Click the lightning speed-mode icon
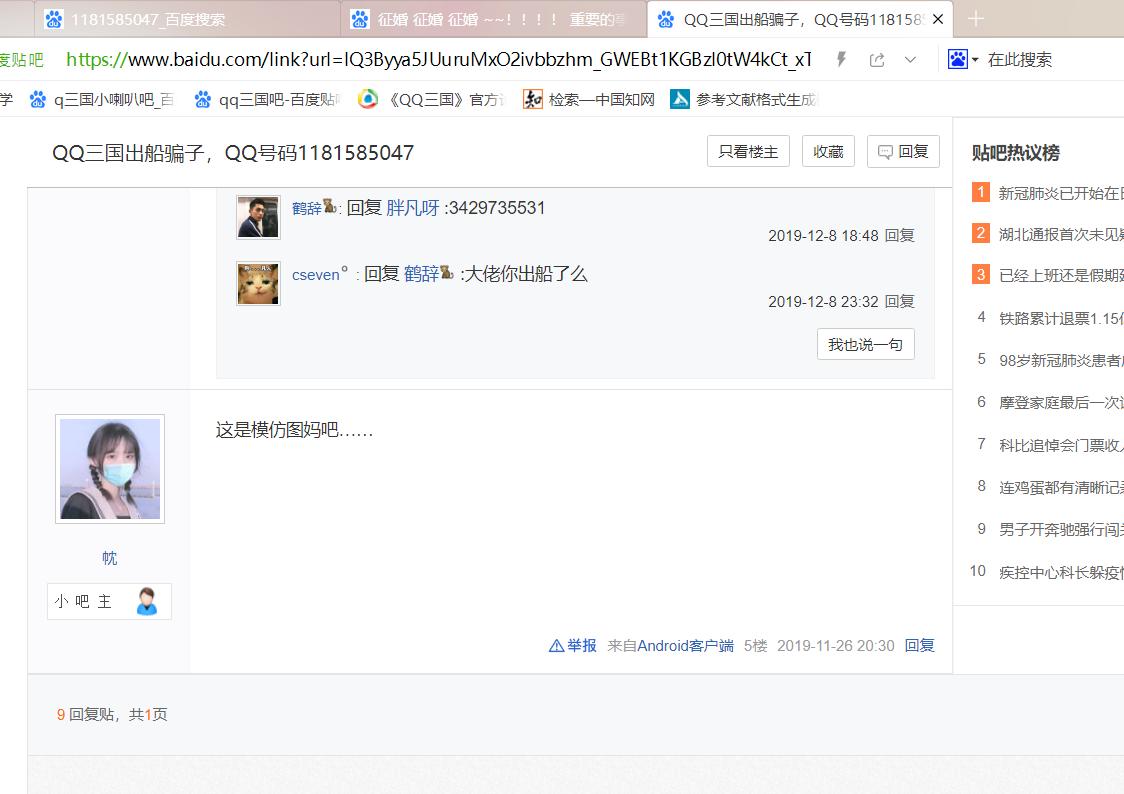The image size is (1124, 794). [x=841, y=60]
